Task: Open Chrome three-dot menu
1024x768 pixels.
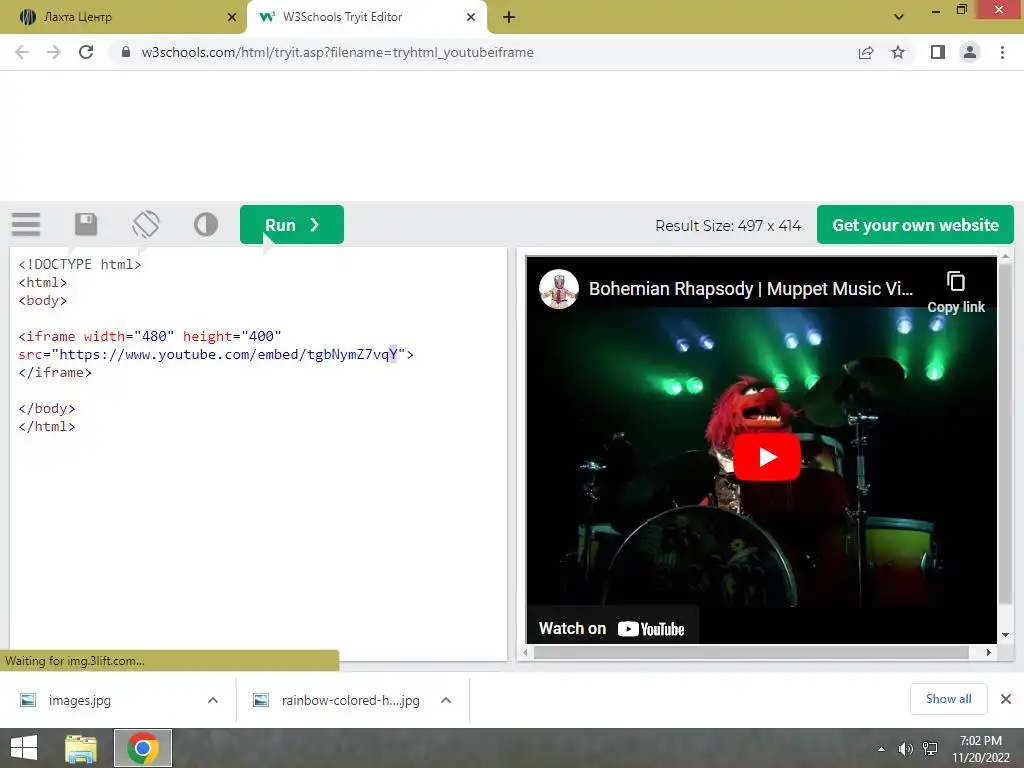Action: (x=1002, y=52)
